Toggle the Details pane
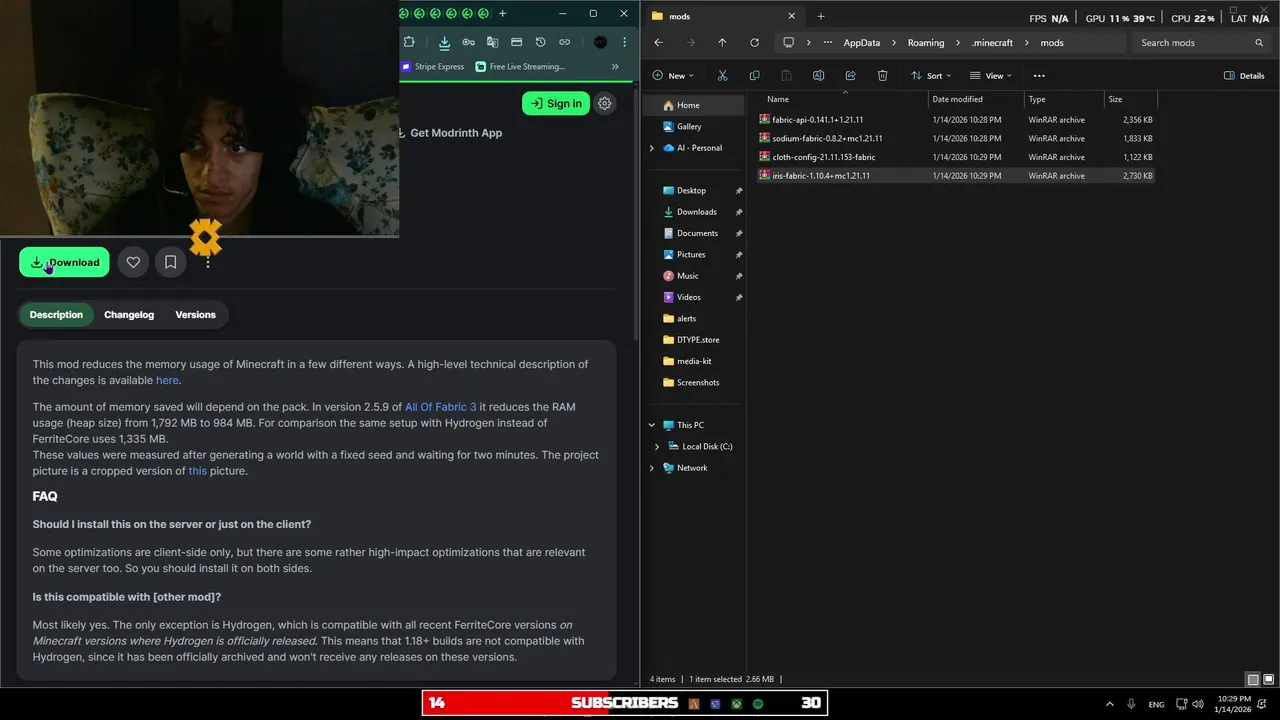 [x=1244, y=76]
